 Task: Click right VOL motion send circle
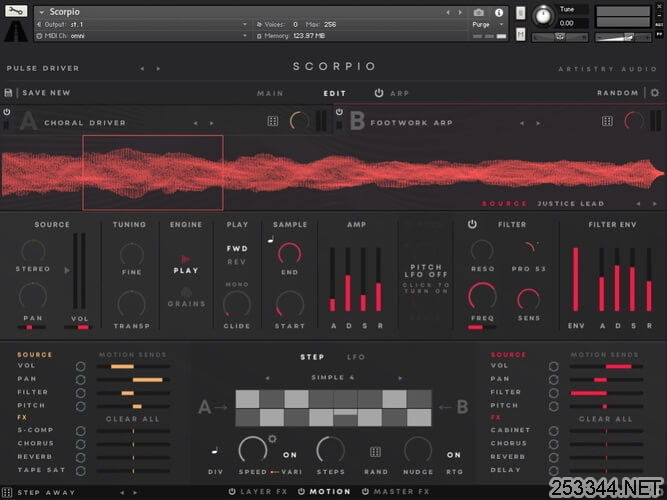click(x=553, y=366)
